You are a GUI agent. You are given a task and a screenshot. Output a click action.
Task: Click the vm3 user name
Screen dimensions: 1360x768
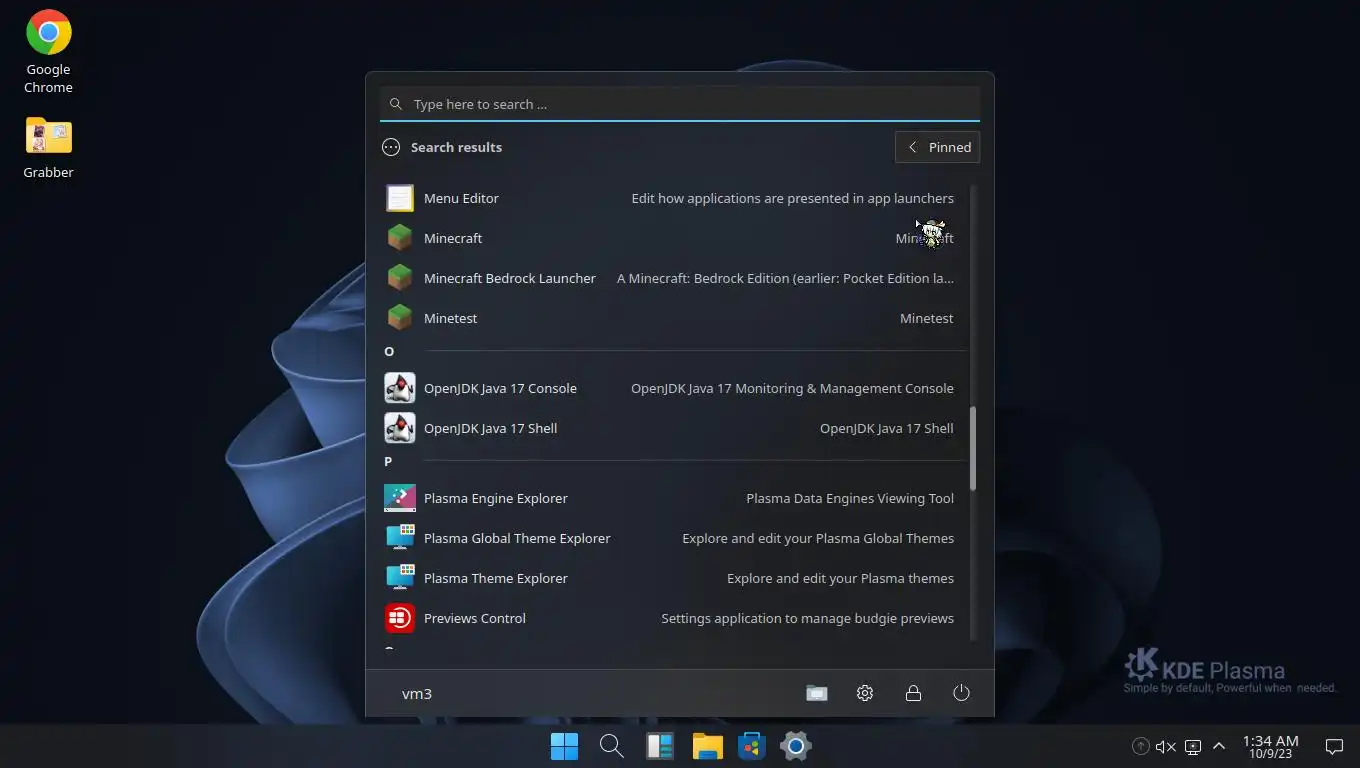click(x=417, y=693)
